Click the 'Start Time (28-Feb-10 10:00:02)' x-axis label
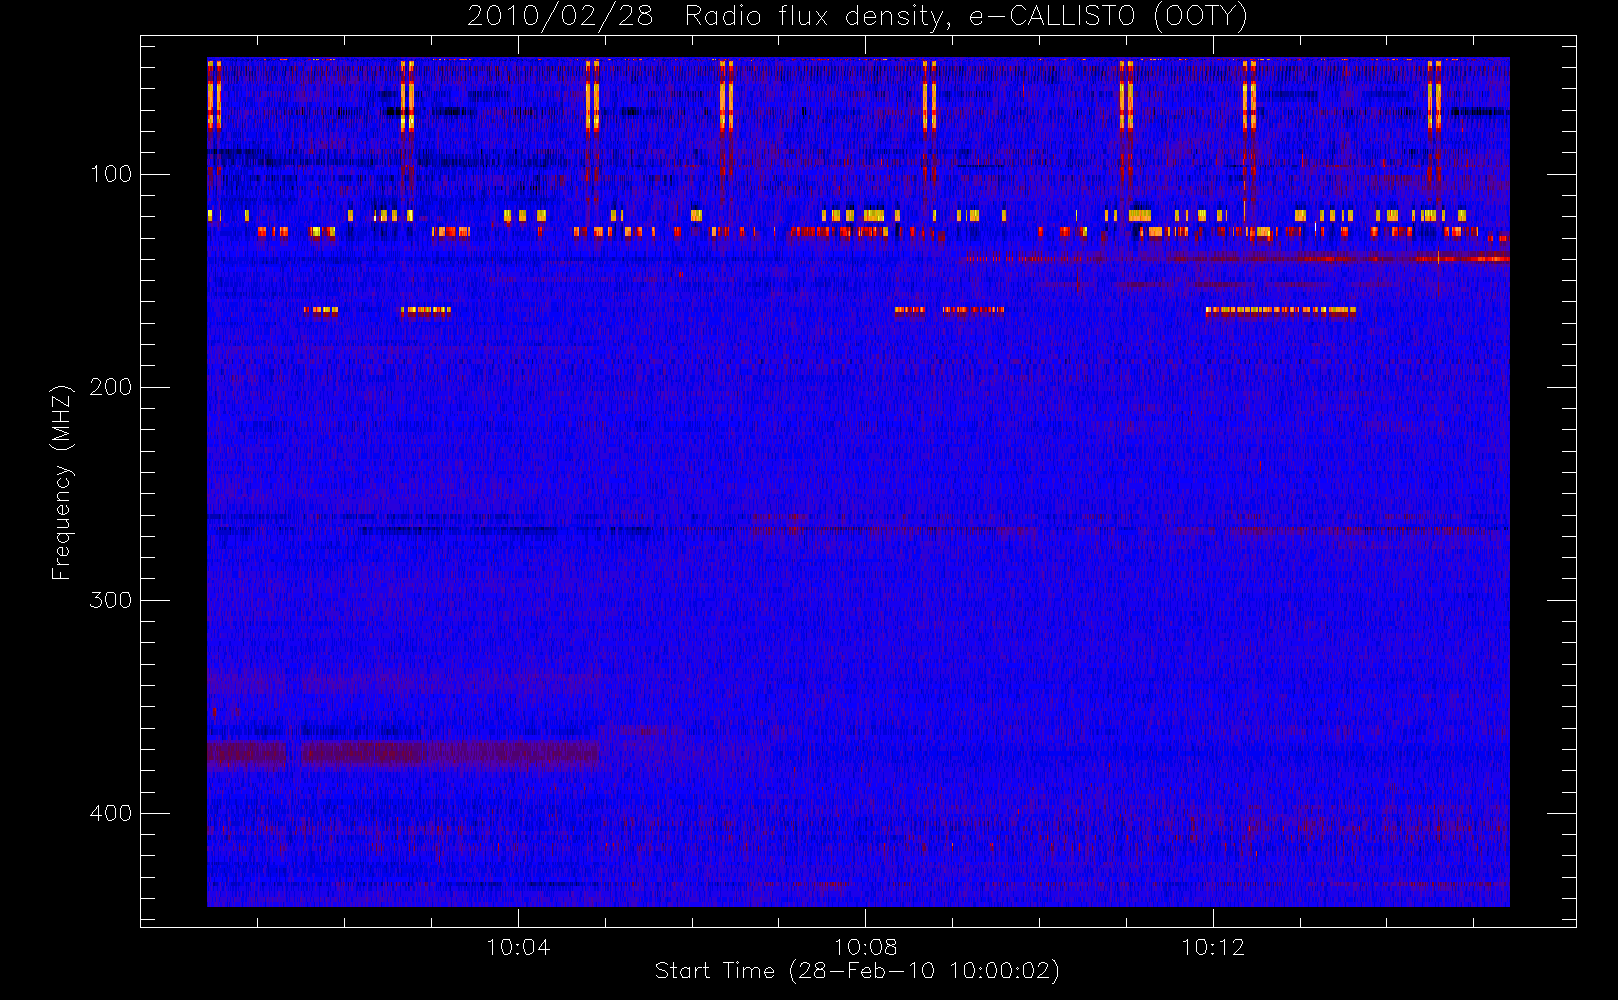1618x1000 pixels. [x=857, y=971]
